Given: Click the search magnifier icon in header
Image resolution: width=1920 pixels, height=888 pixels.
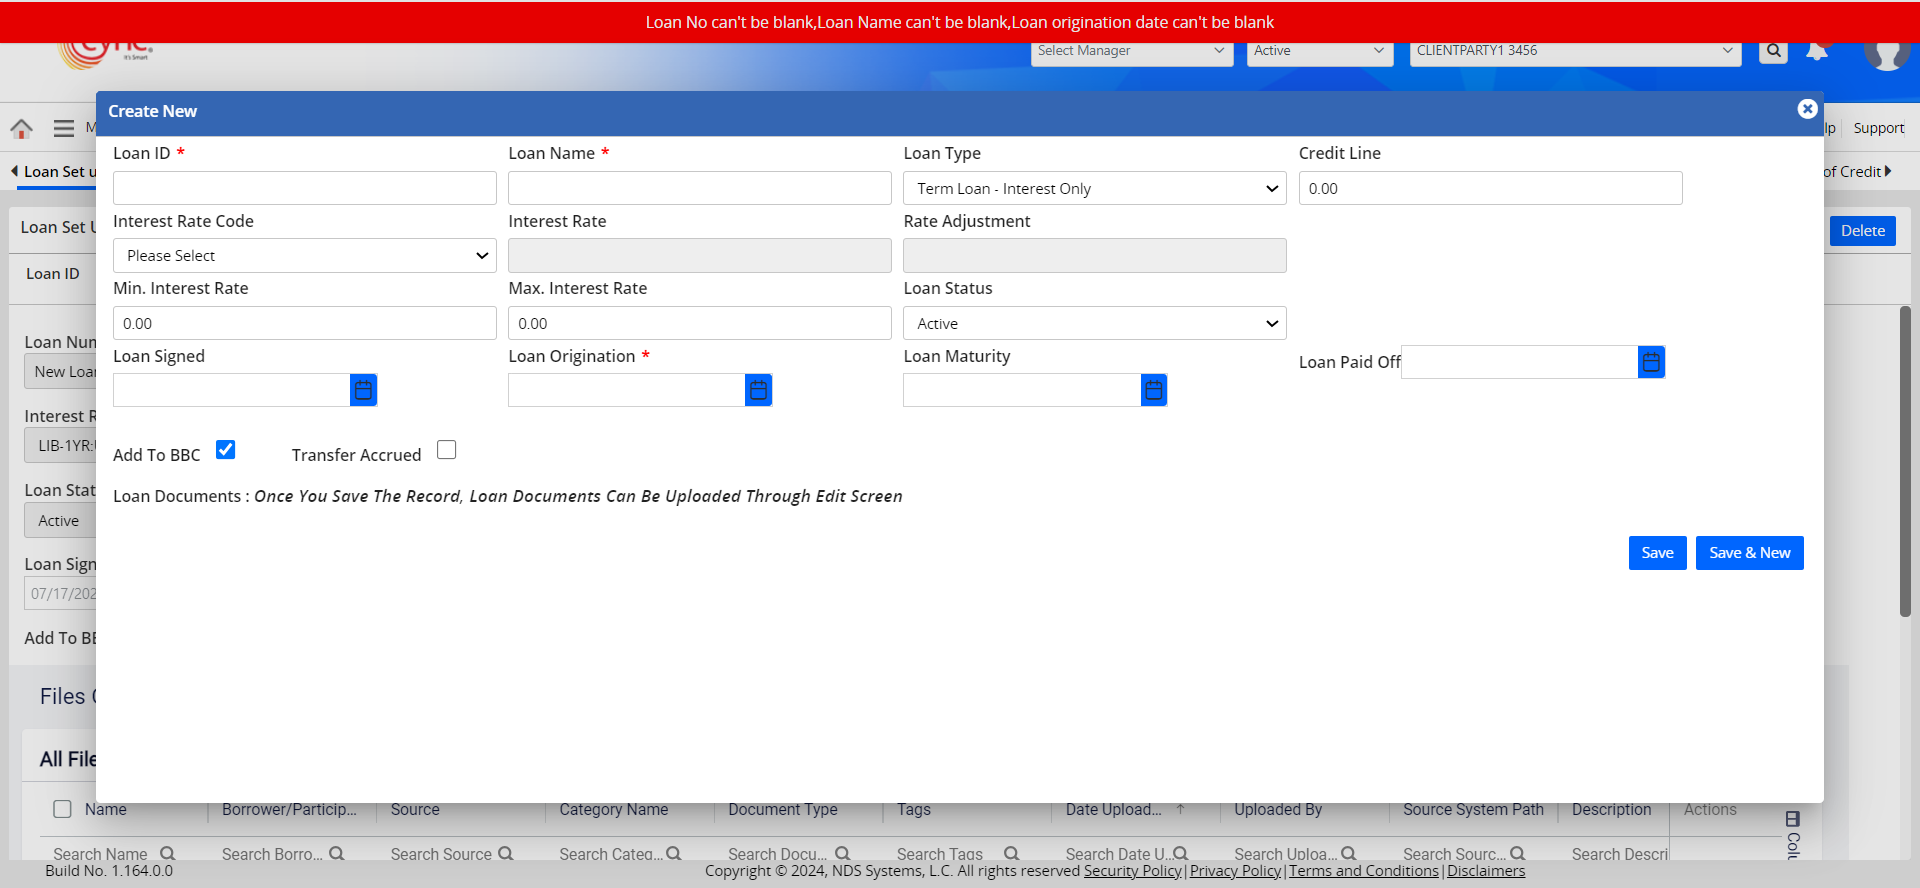Looking at the screenshot, I should (x=1773, y=51).
